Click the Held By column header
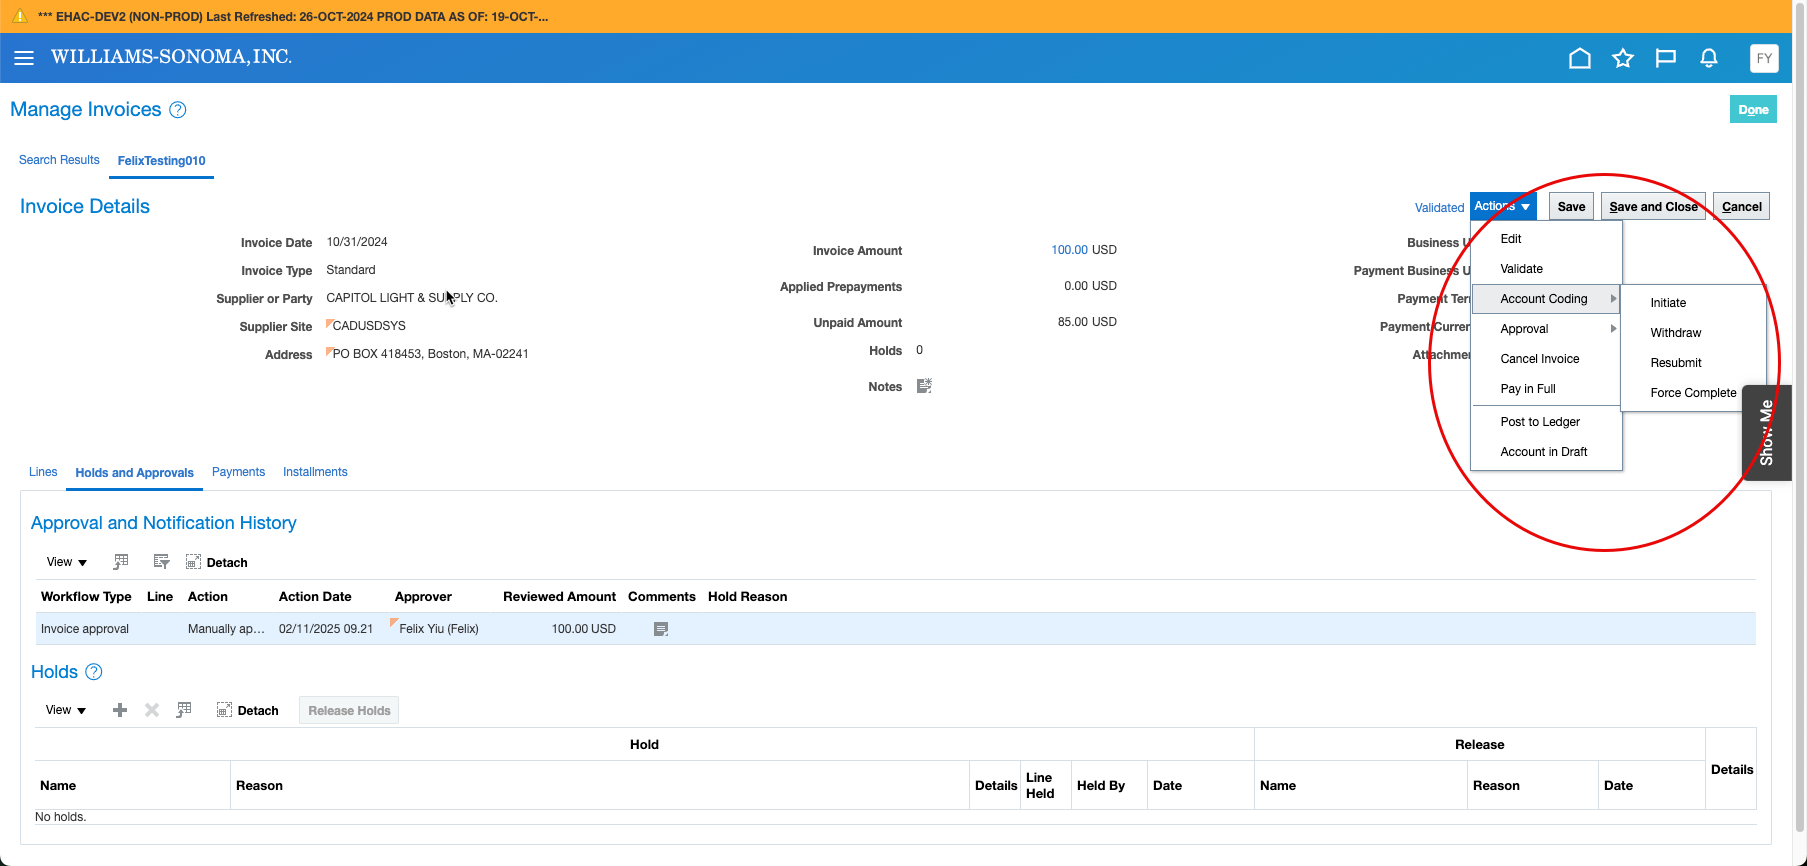 (1100, 786)
